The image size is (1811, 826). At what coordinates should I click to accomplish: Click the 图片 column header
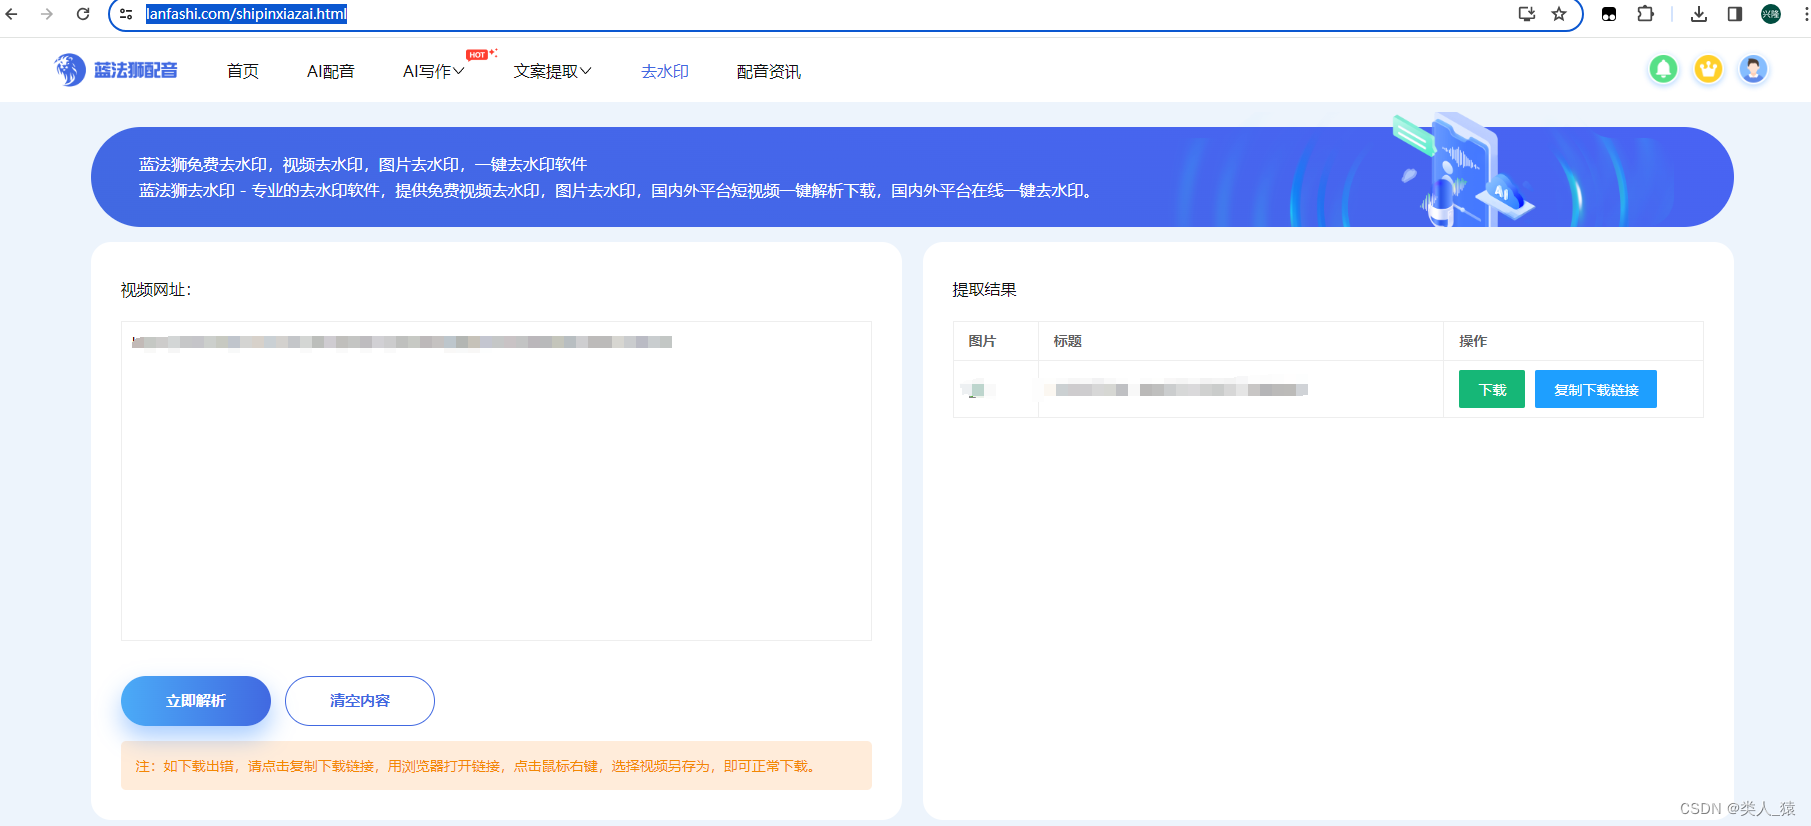(982, 341)
